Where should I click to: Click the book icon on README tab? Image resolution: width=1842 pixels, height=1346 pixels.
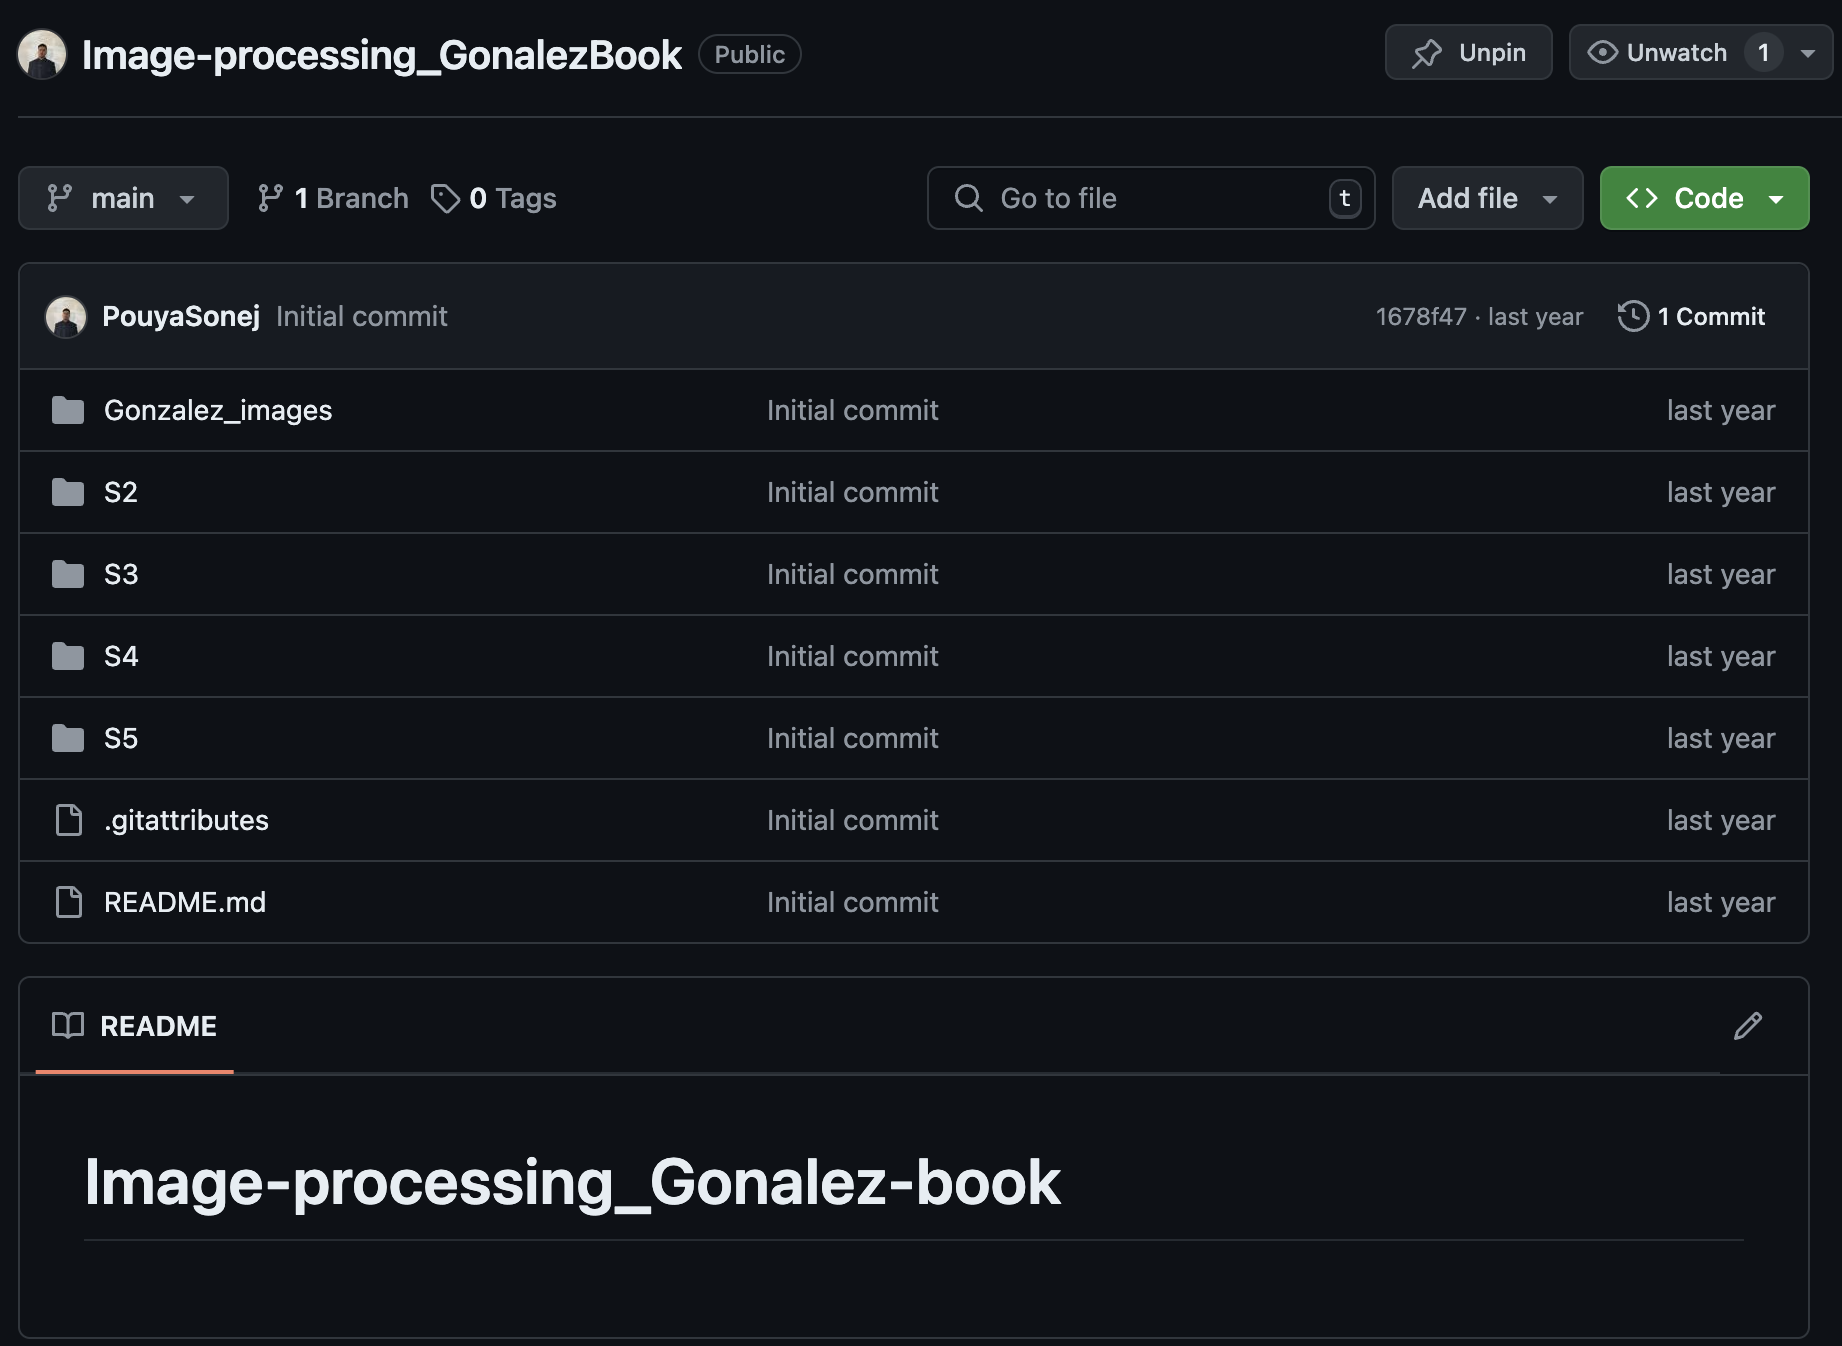coord(68,1025)
